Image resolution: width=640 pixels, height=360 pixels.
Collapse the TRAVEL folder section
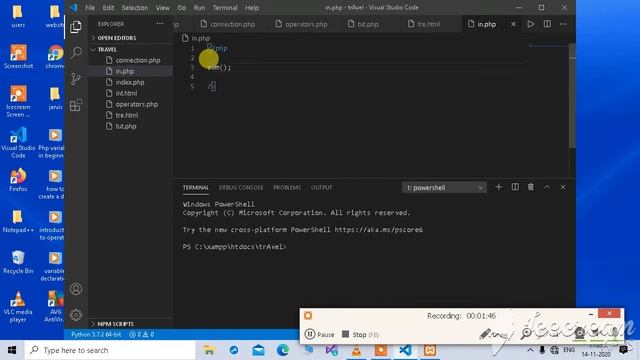tap(107, 49)
